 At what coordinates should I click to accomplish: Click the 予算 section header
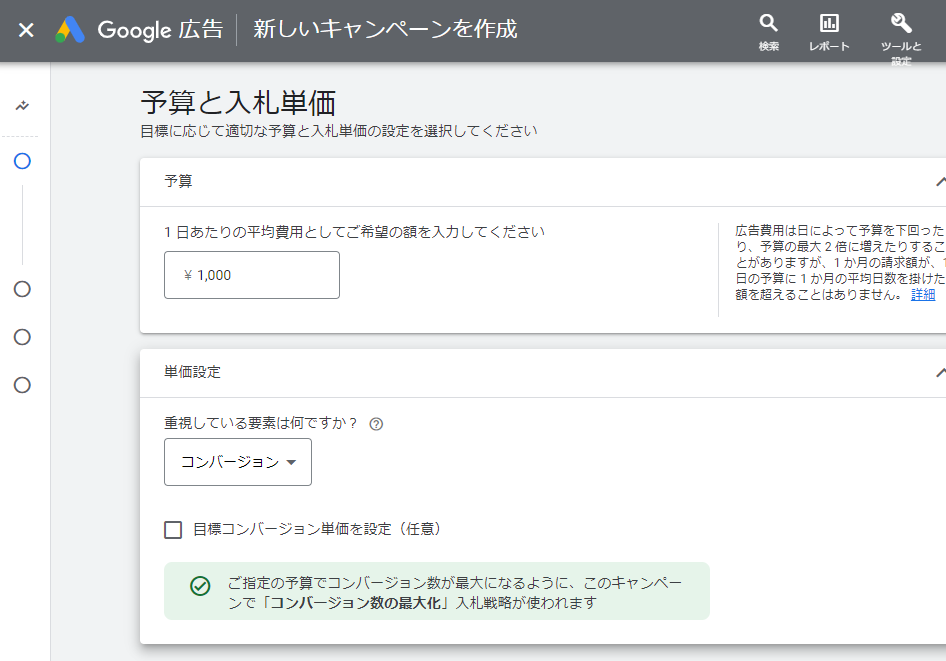coord(178,181)
